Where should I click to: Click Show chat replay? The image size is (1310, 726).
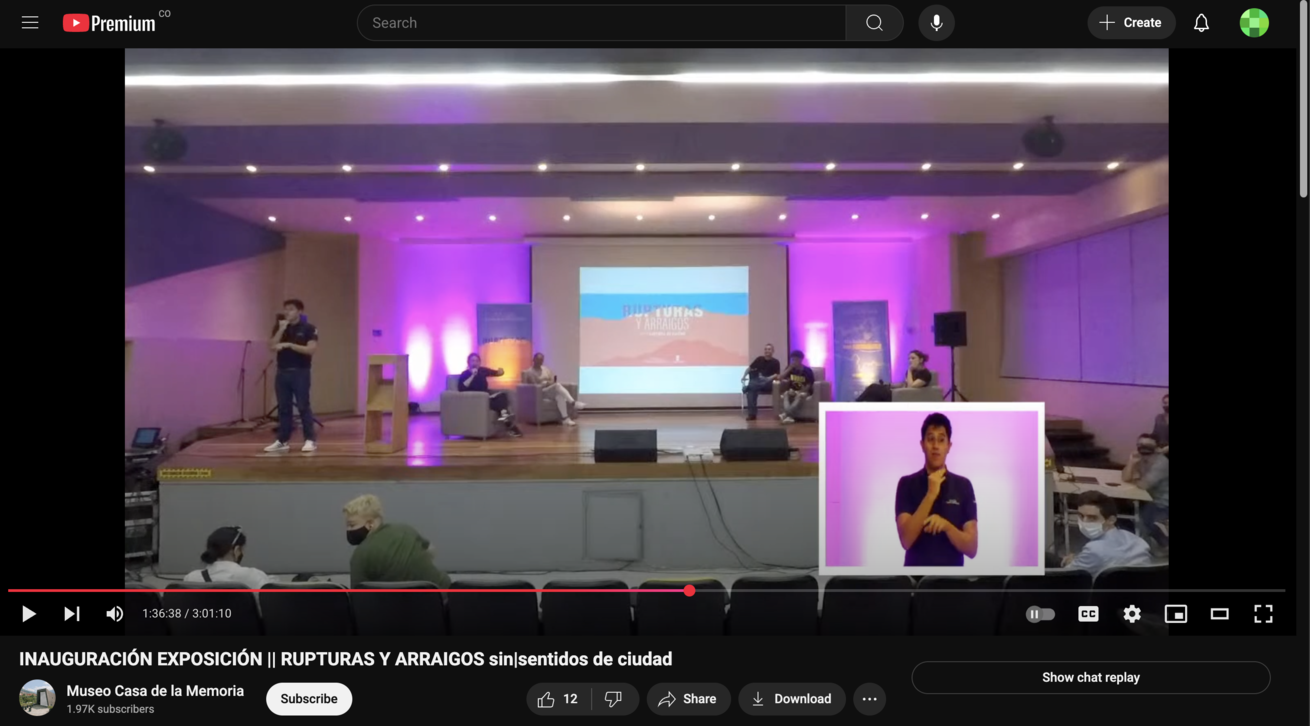pos(1090,677)
